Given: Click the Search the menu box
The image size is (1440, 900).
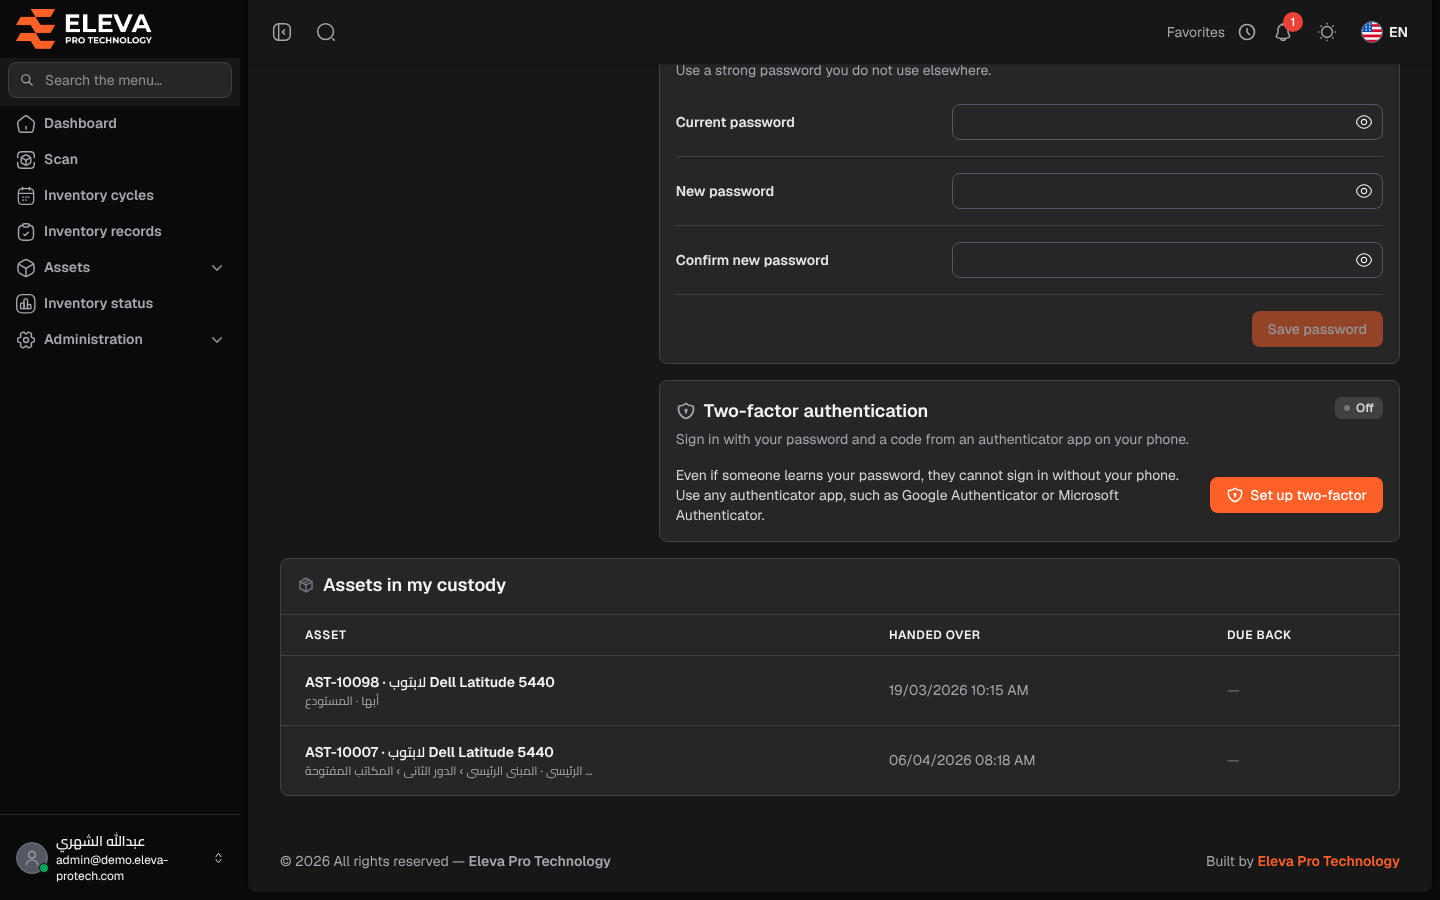Looking at the screenshot, I should (120, 80).
